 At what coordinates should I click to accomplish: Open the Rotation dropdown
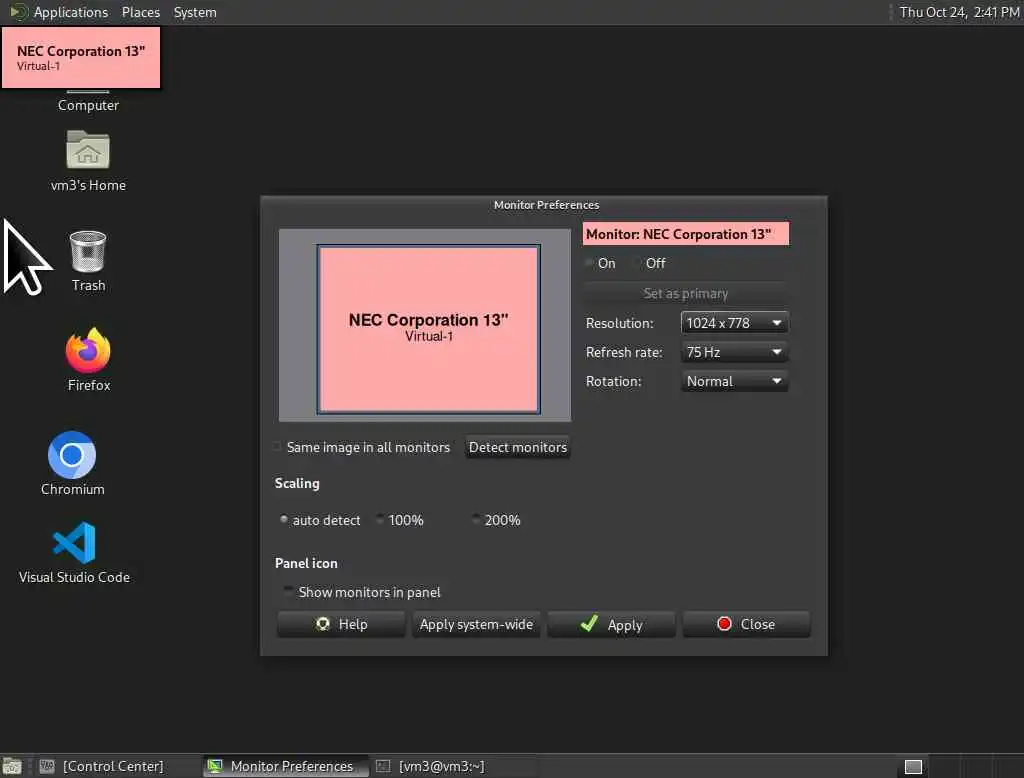(734, 381)
